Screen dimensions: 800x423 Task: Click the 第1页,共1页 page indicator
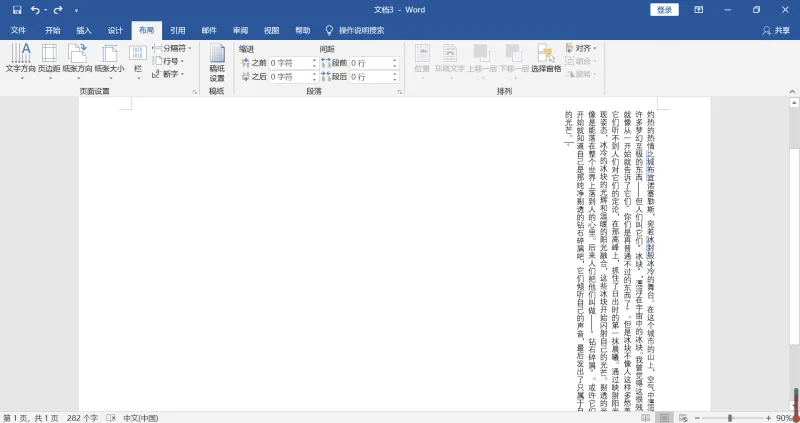31,418
